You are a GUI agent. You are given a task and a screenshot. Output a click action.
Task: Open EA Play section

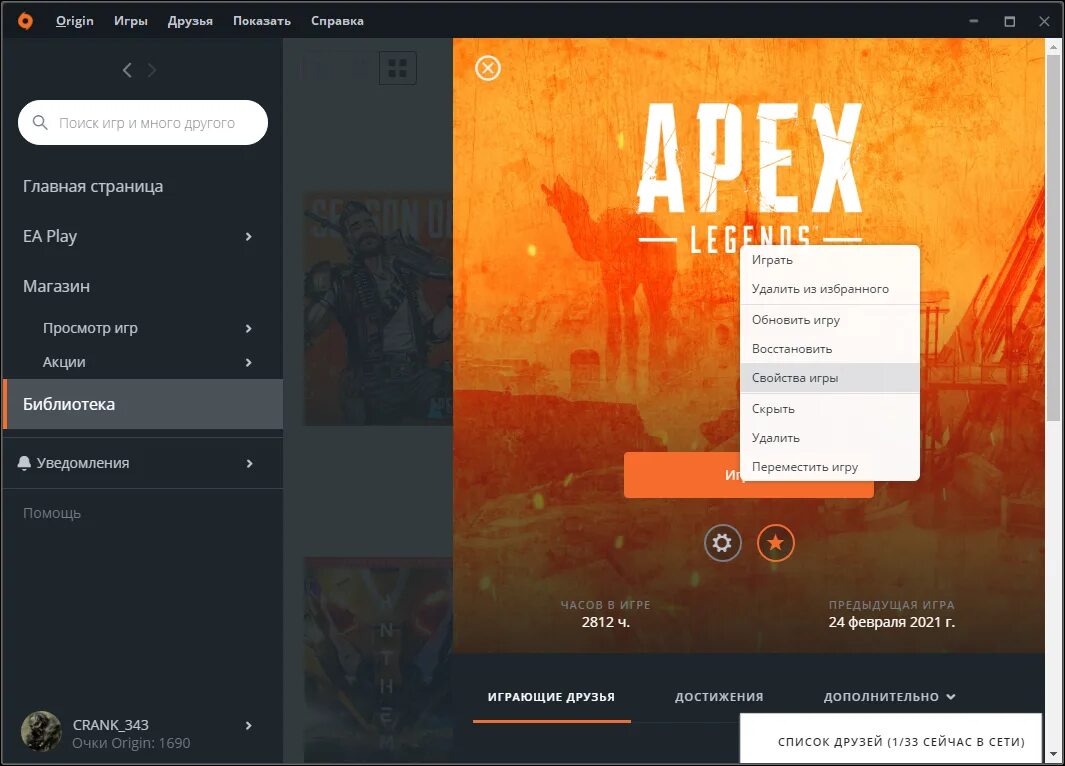coord(50,236)
